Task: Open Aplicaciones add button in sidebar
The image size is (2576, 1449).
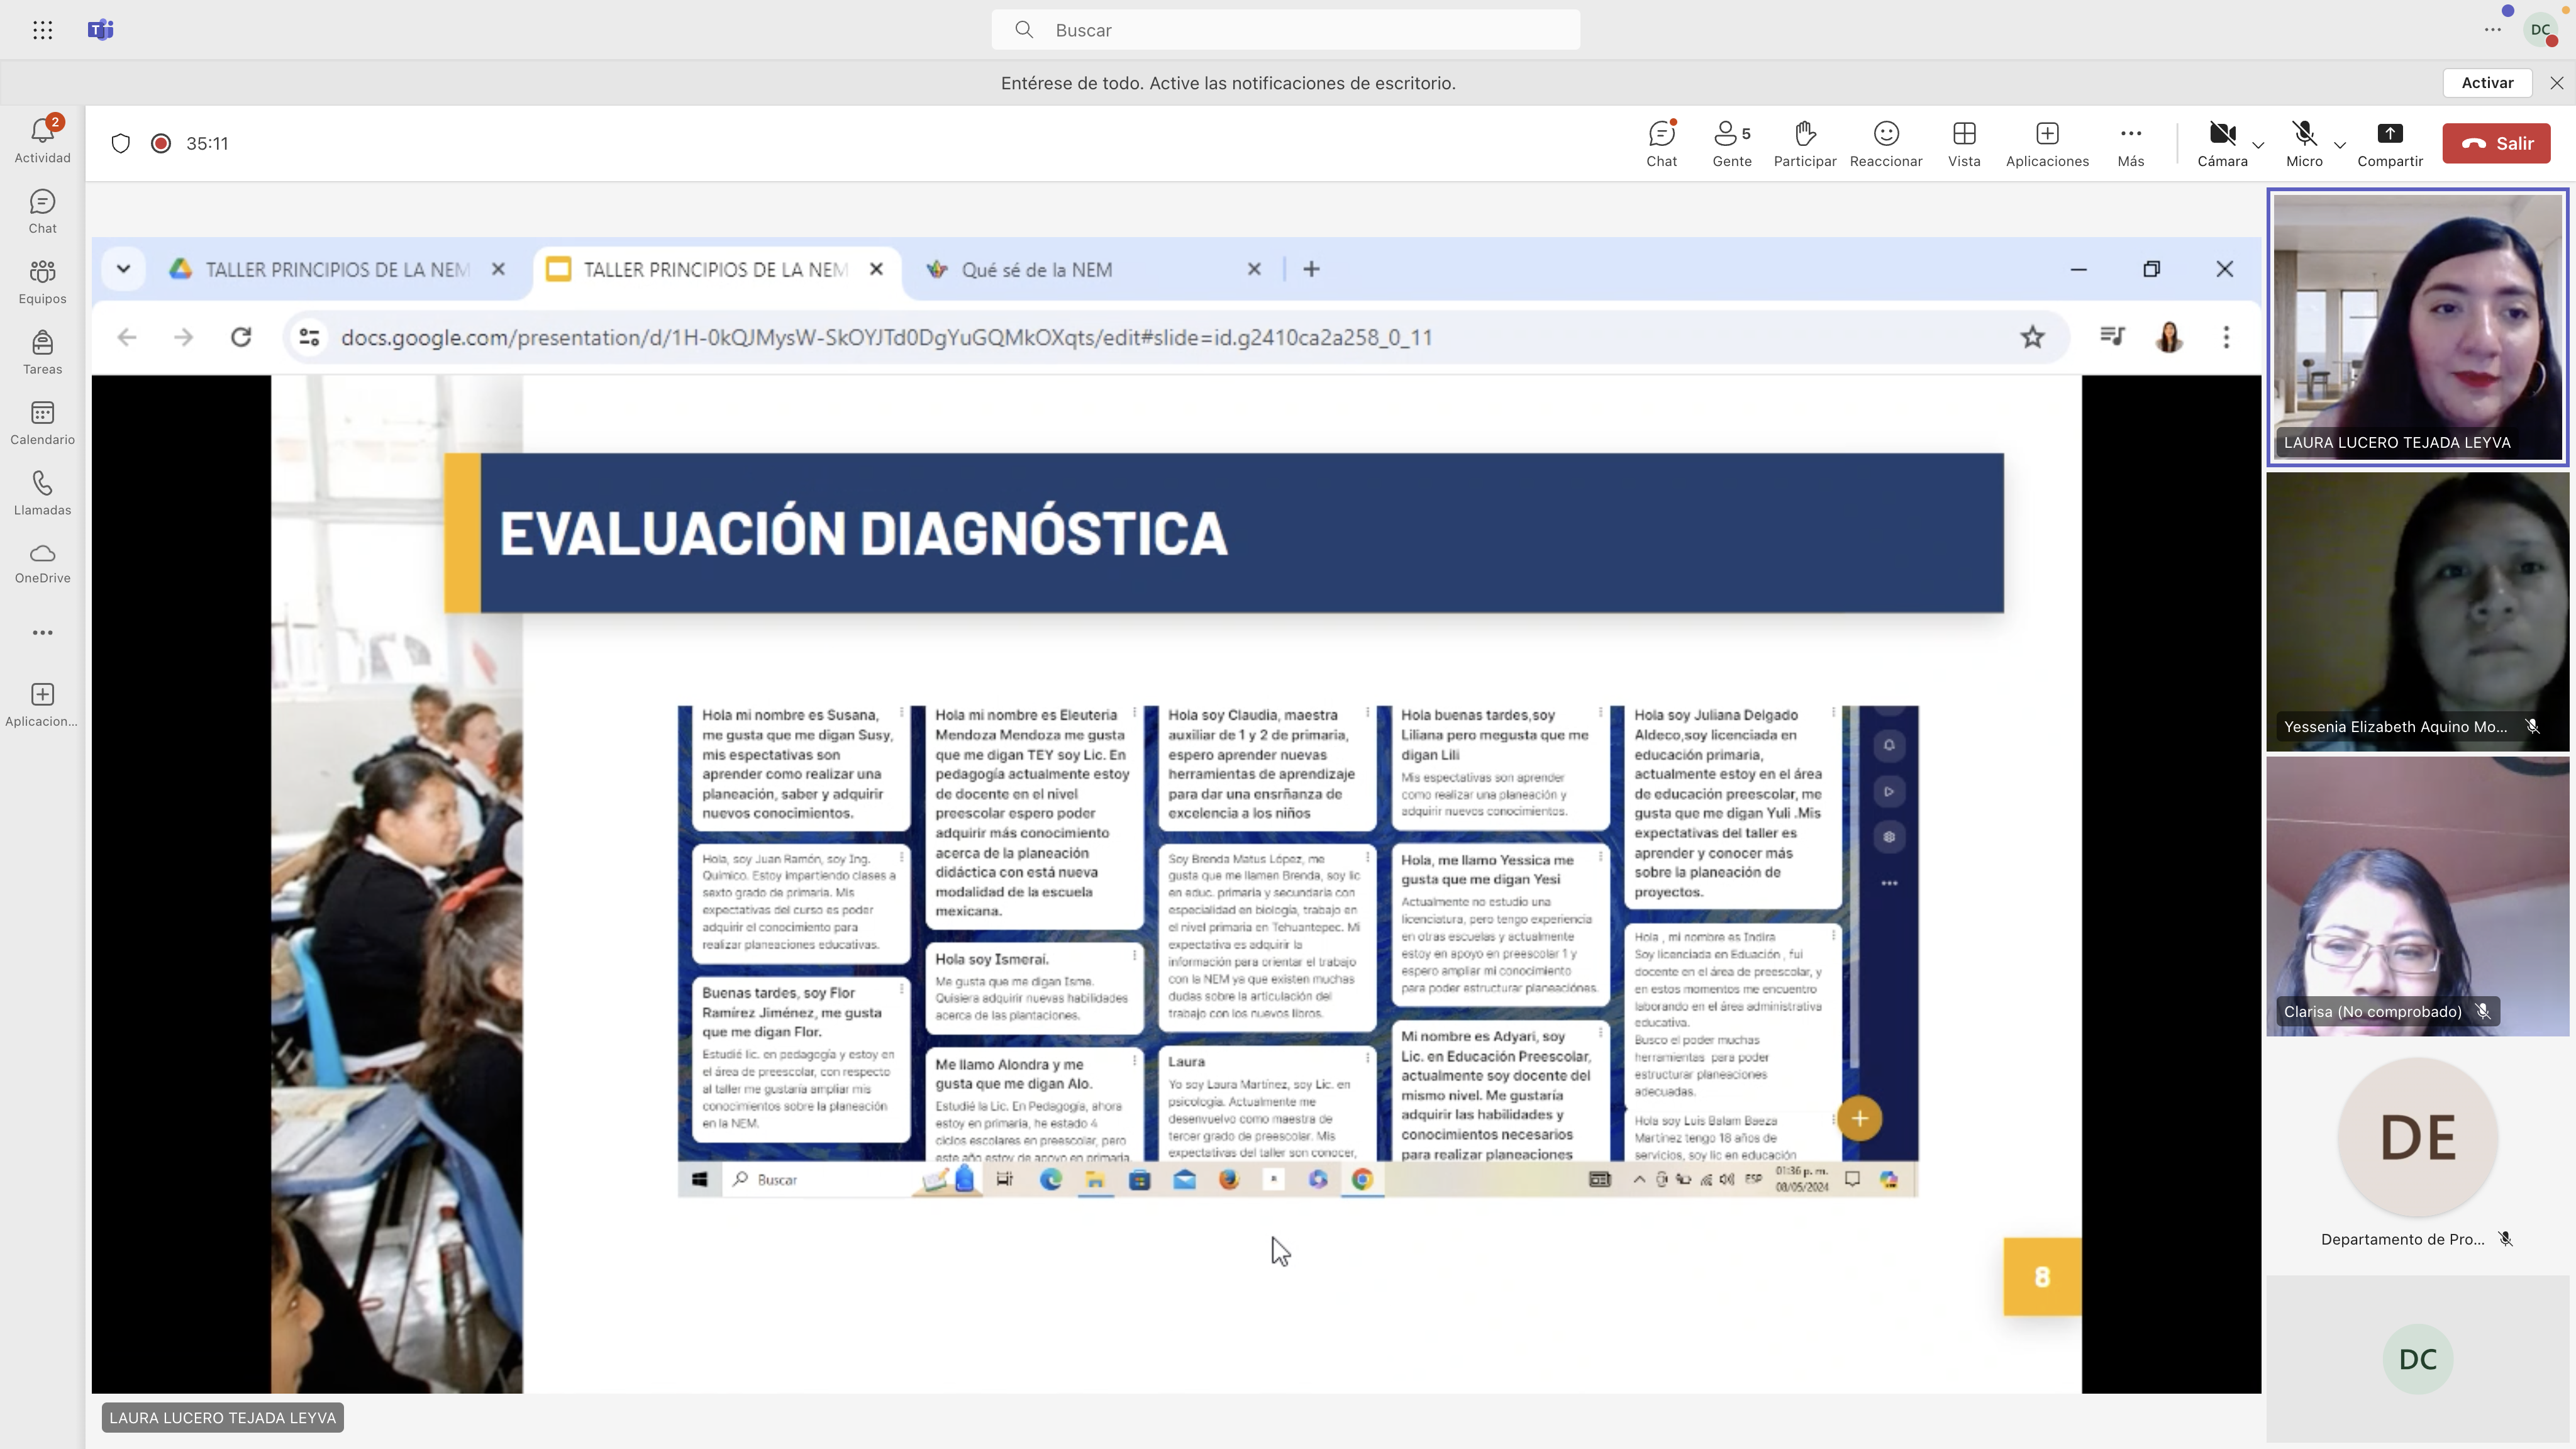Action: tap(42, 705)
